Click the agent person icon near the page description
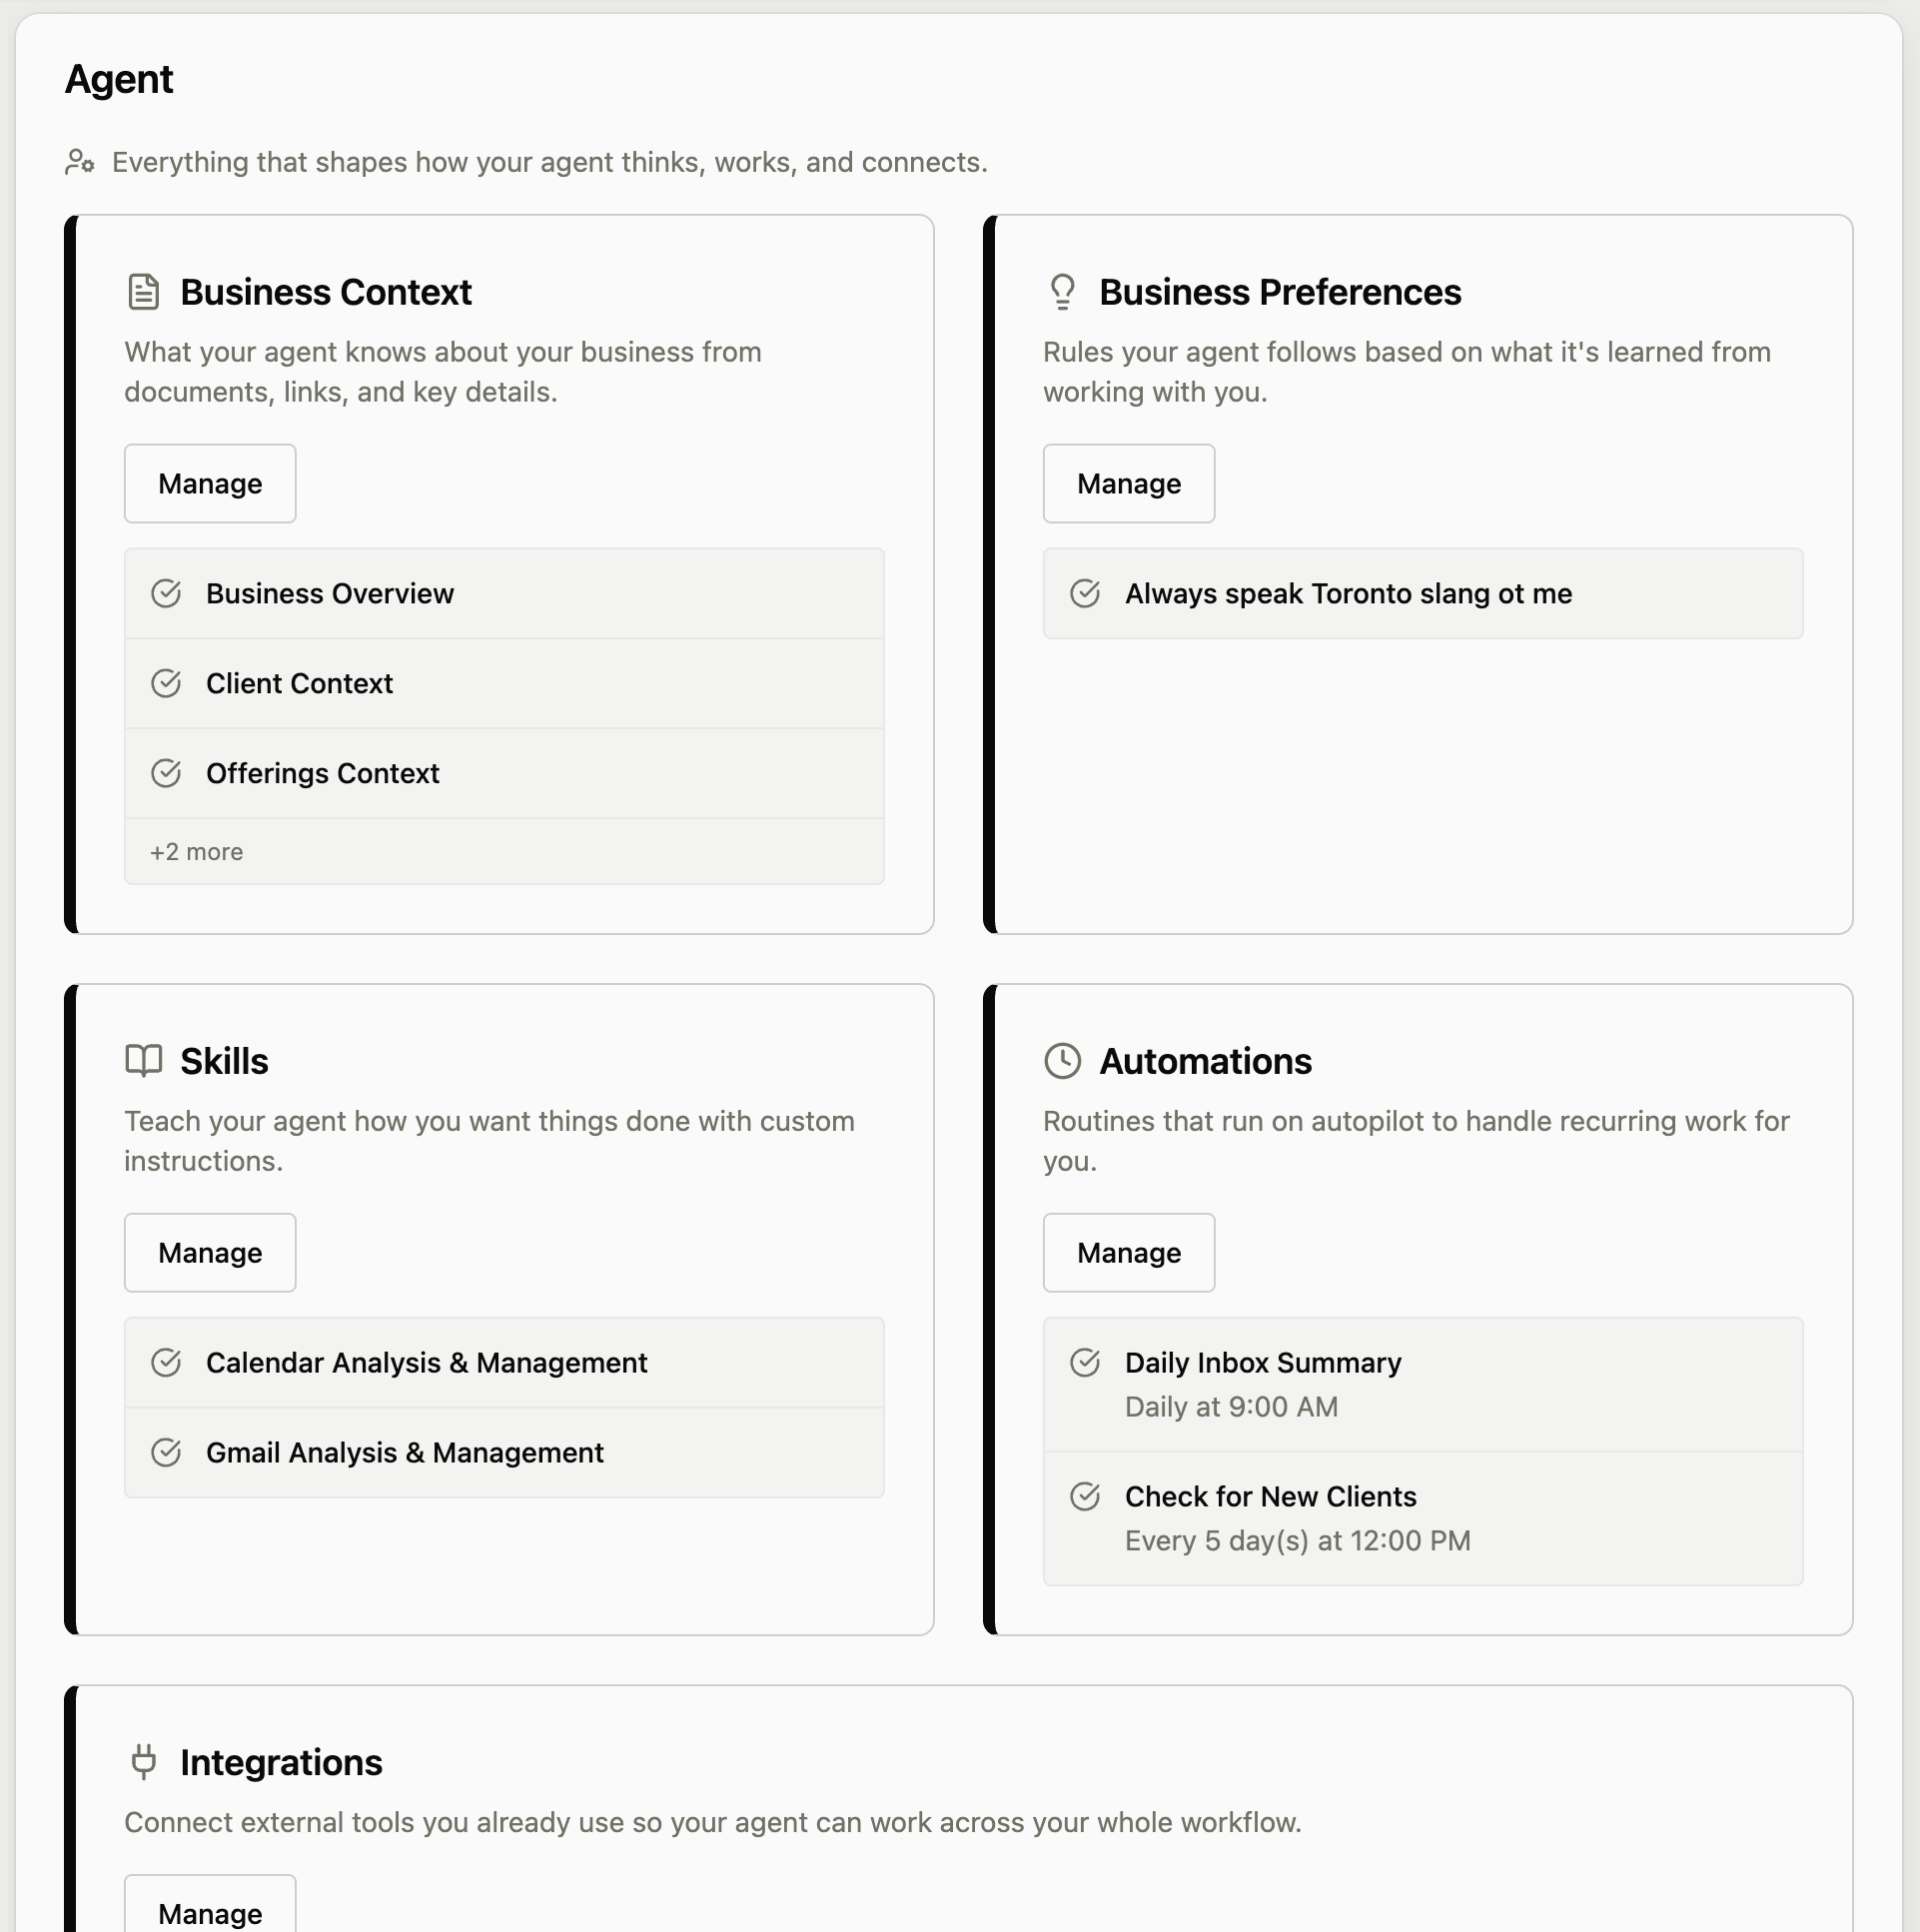The height and width of the screenshot is (1932, 1920). pos(78,162)
